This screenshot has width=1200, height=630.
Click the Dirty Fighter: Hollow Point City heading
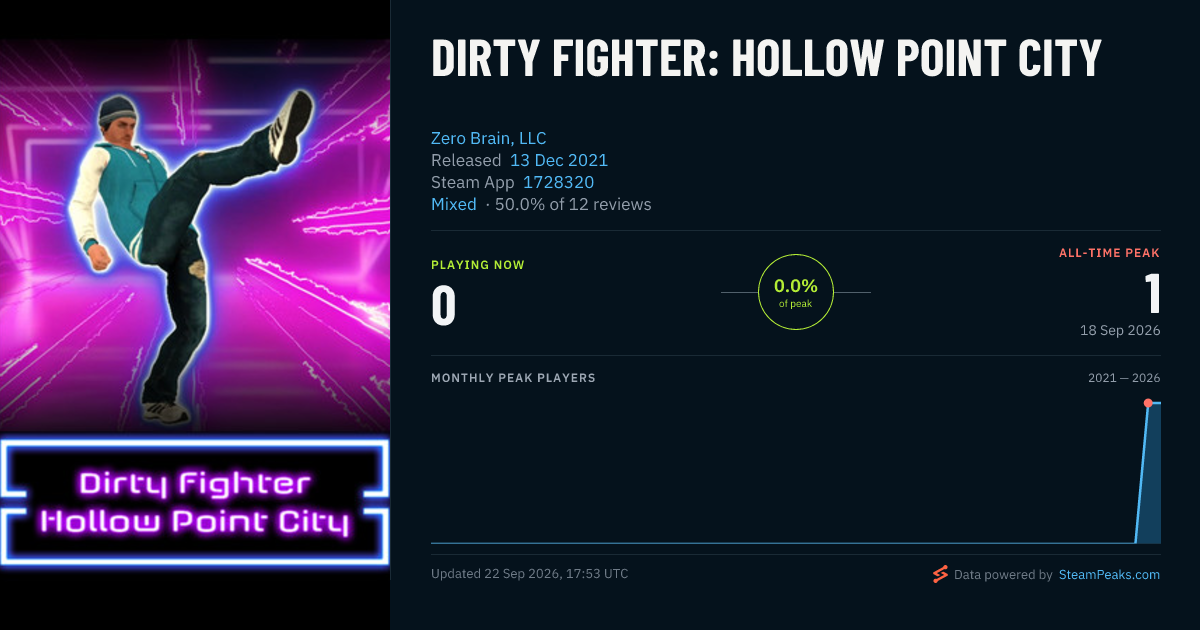766,58
